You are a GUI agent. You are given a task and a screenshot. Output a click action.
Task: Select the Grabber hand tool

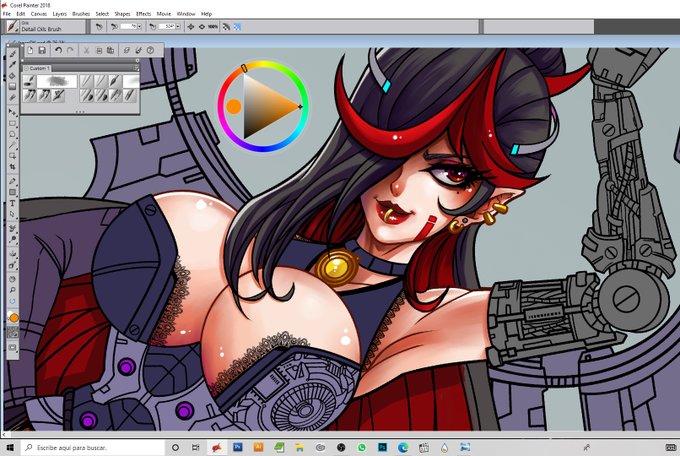(x=13, y=279)
